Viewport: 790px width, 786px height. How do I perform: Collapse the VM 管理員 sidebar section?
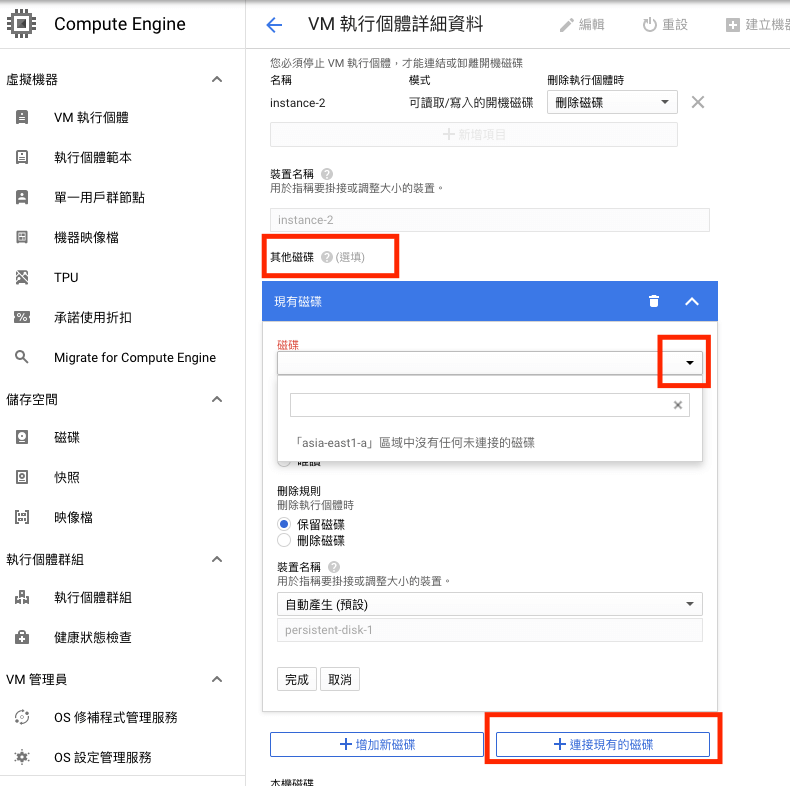(x=217, y=679)
